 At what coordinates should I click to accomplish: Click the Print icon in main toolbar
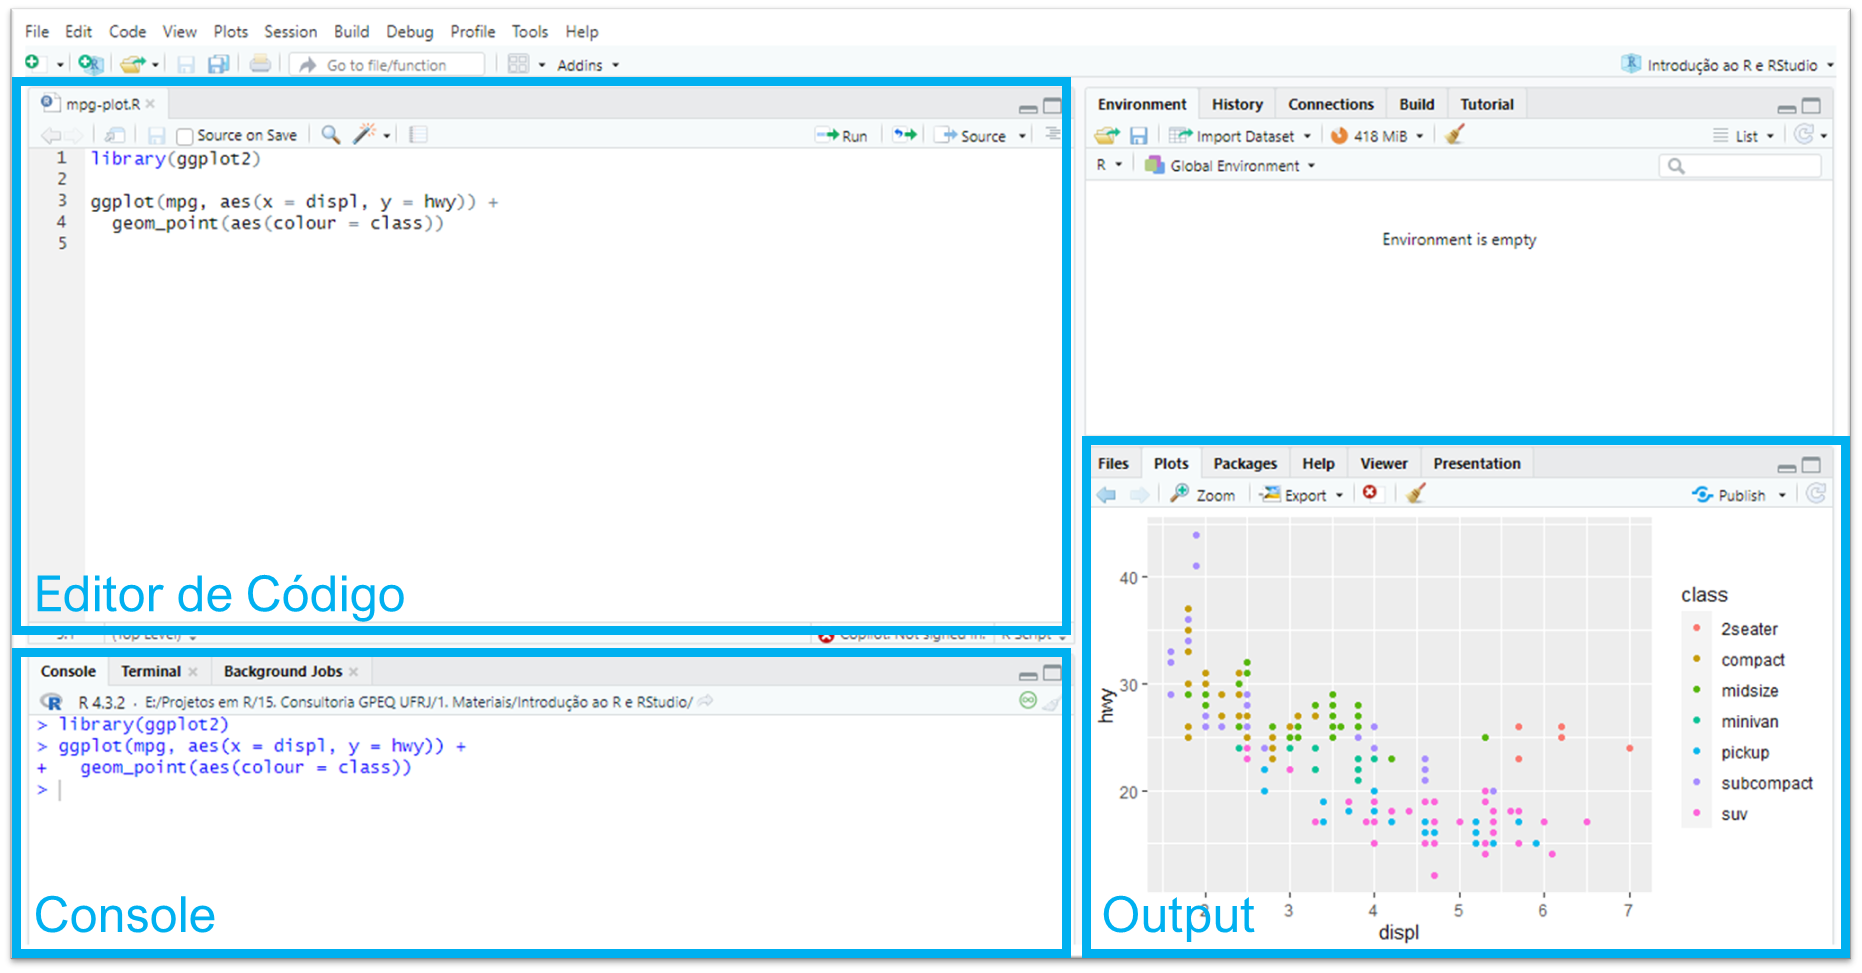pos(260,64)
